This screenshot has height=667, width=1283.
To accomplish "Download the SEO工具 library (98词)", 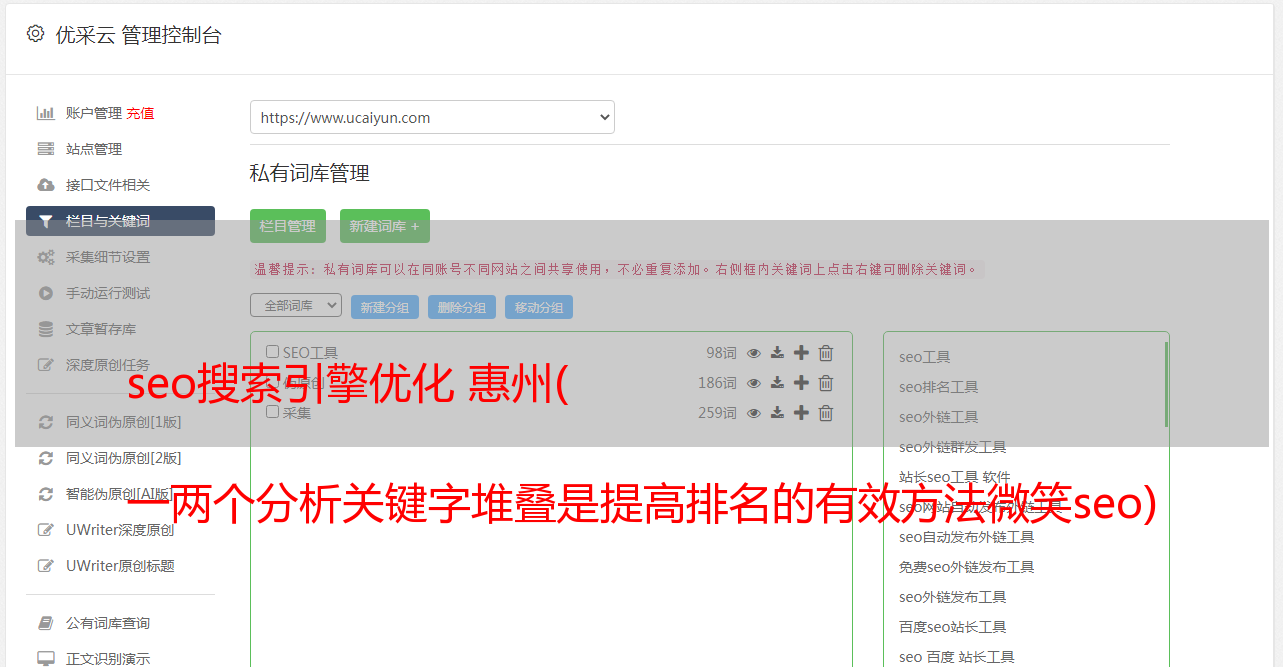I will tap(777, 353).
